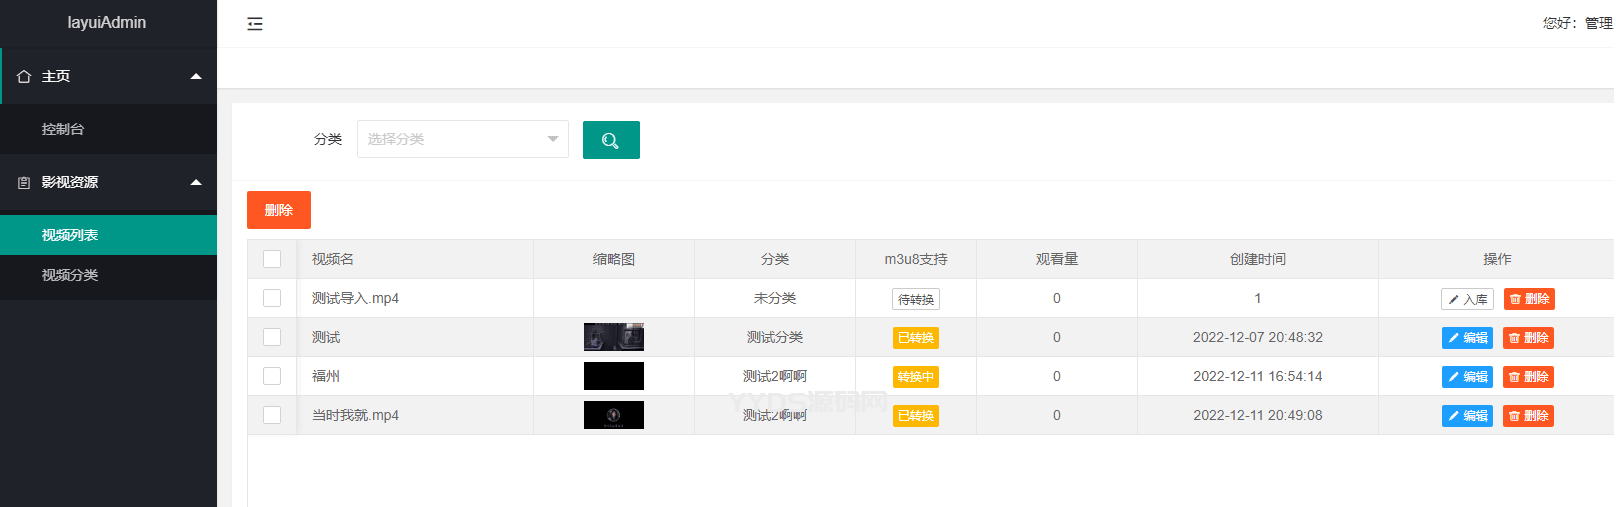Go to 控制台 in the sidebar

[x=63, y=129]
